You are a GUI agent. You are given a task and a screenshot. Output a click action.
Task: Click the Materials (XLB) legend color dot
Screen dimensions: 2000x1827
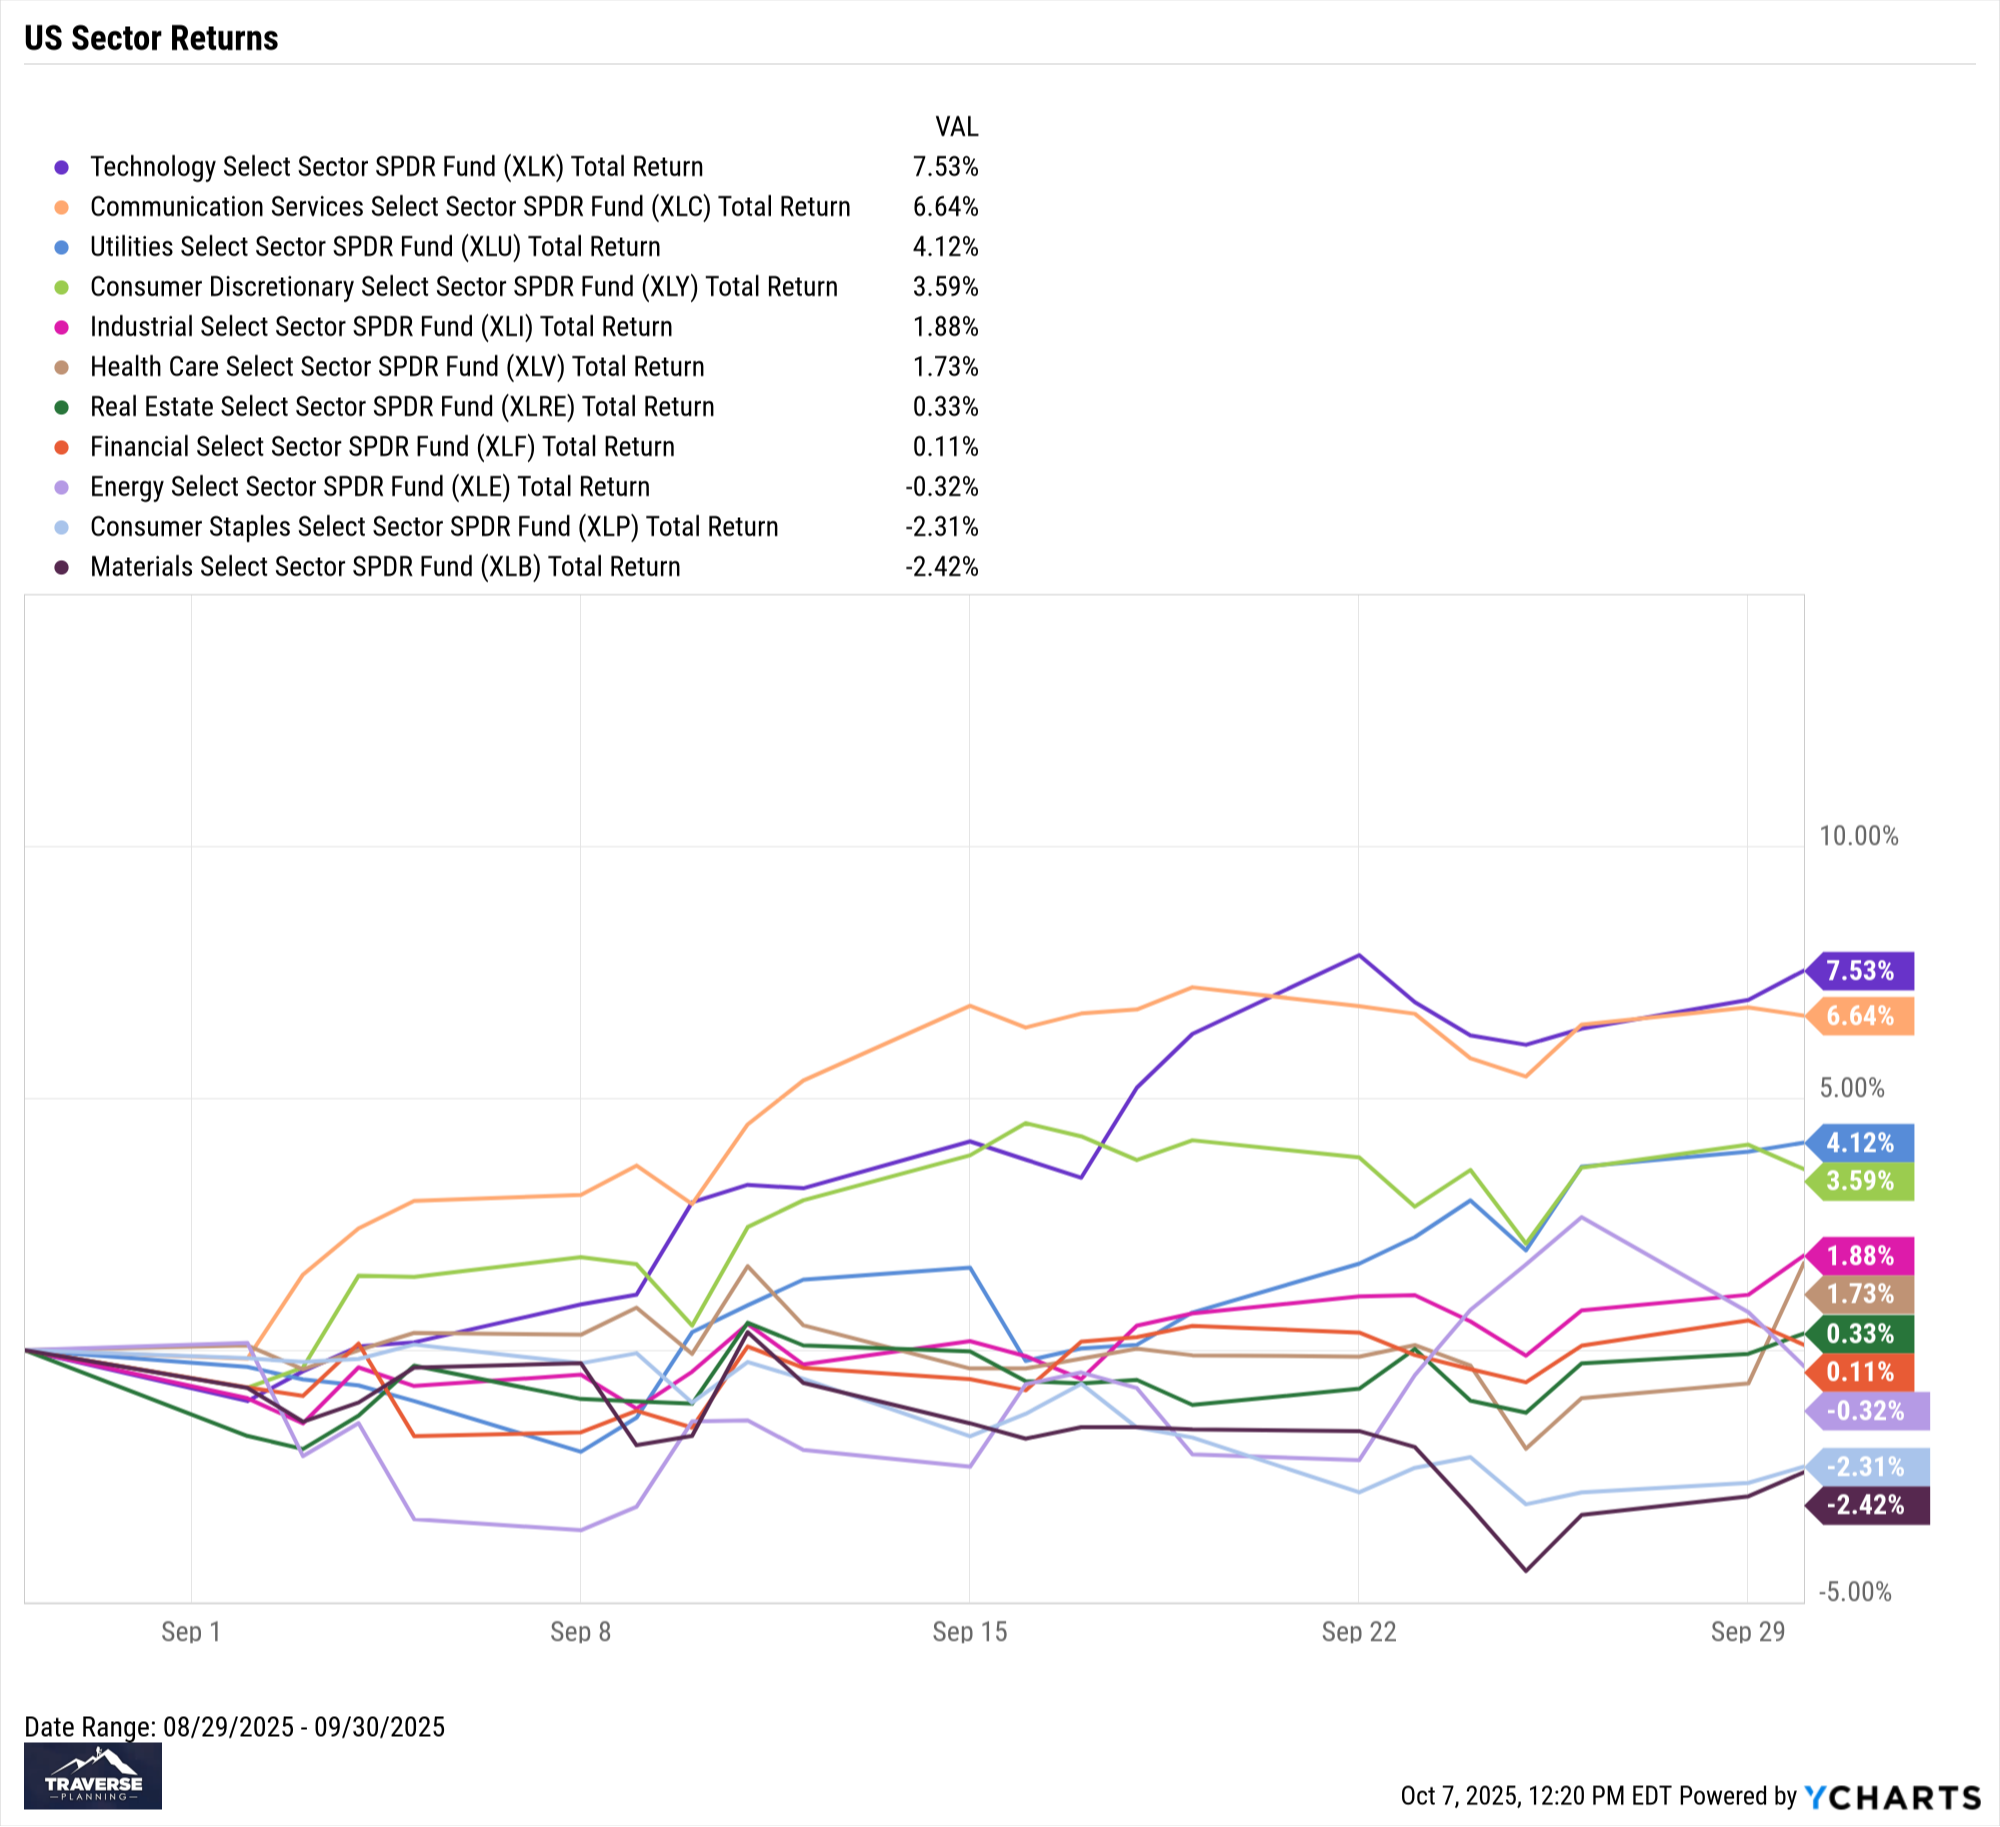pyautogui.click(x=62, y=567)
